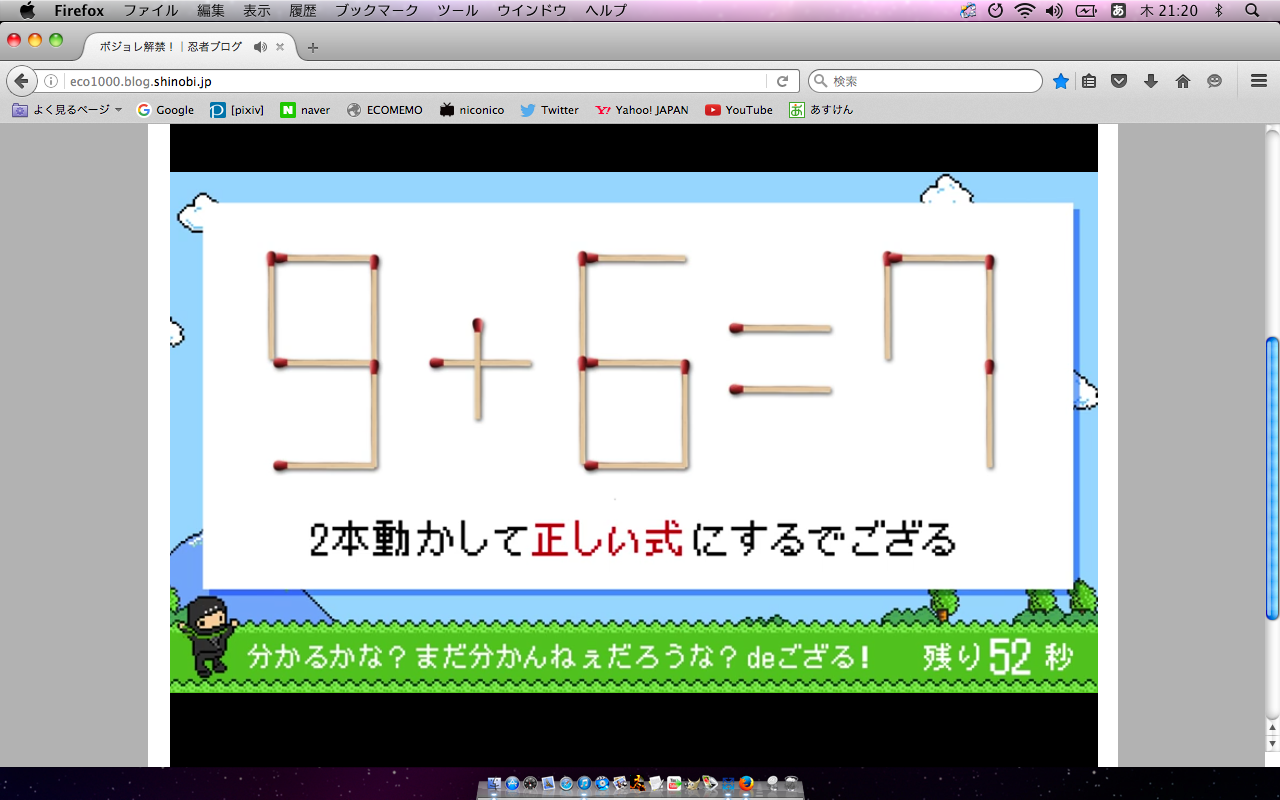Image resolution: width=1280 pixels, height=800 pixels.
Task: Open the Firefox Hello chat icon
Action: tap(1214, 81)
